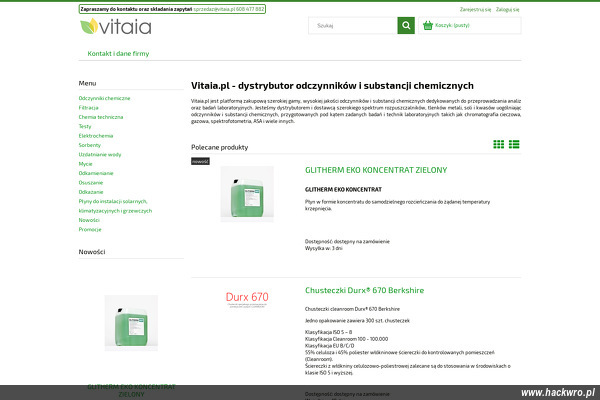This screenshot has width=600, height=400.
Task: Select Odkamienianie category
Action: (x=96, y=173)
